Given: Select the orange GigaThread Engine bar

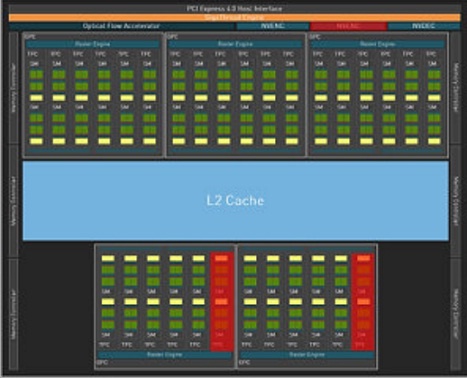Looking at the screenshot, I should [x=234, y=18].
